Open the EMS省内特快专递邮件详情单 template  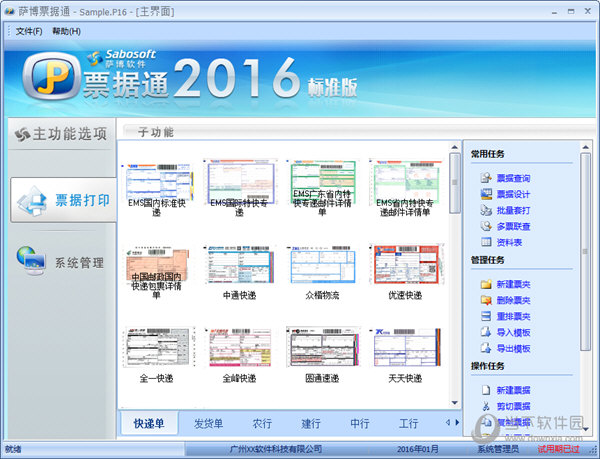click(405, 188)
